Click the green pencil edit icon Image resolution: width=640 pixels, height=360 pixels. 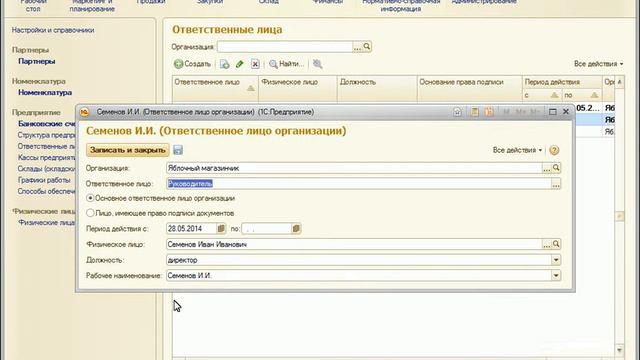click(x=240, y=64)
